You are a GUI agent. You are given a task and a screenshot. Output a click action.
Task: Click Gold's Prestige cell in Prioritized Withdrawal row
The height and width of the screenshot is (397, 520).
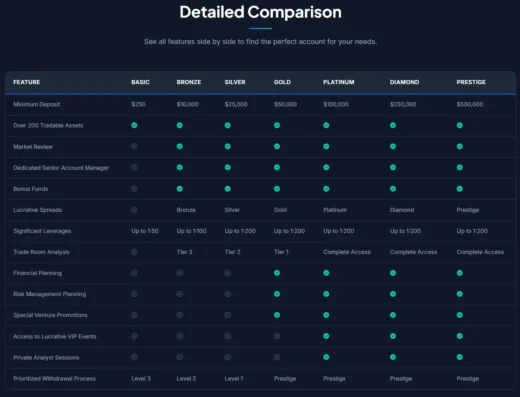click(x=285, y=379)
